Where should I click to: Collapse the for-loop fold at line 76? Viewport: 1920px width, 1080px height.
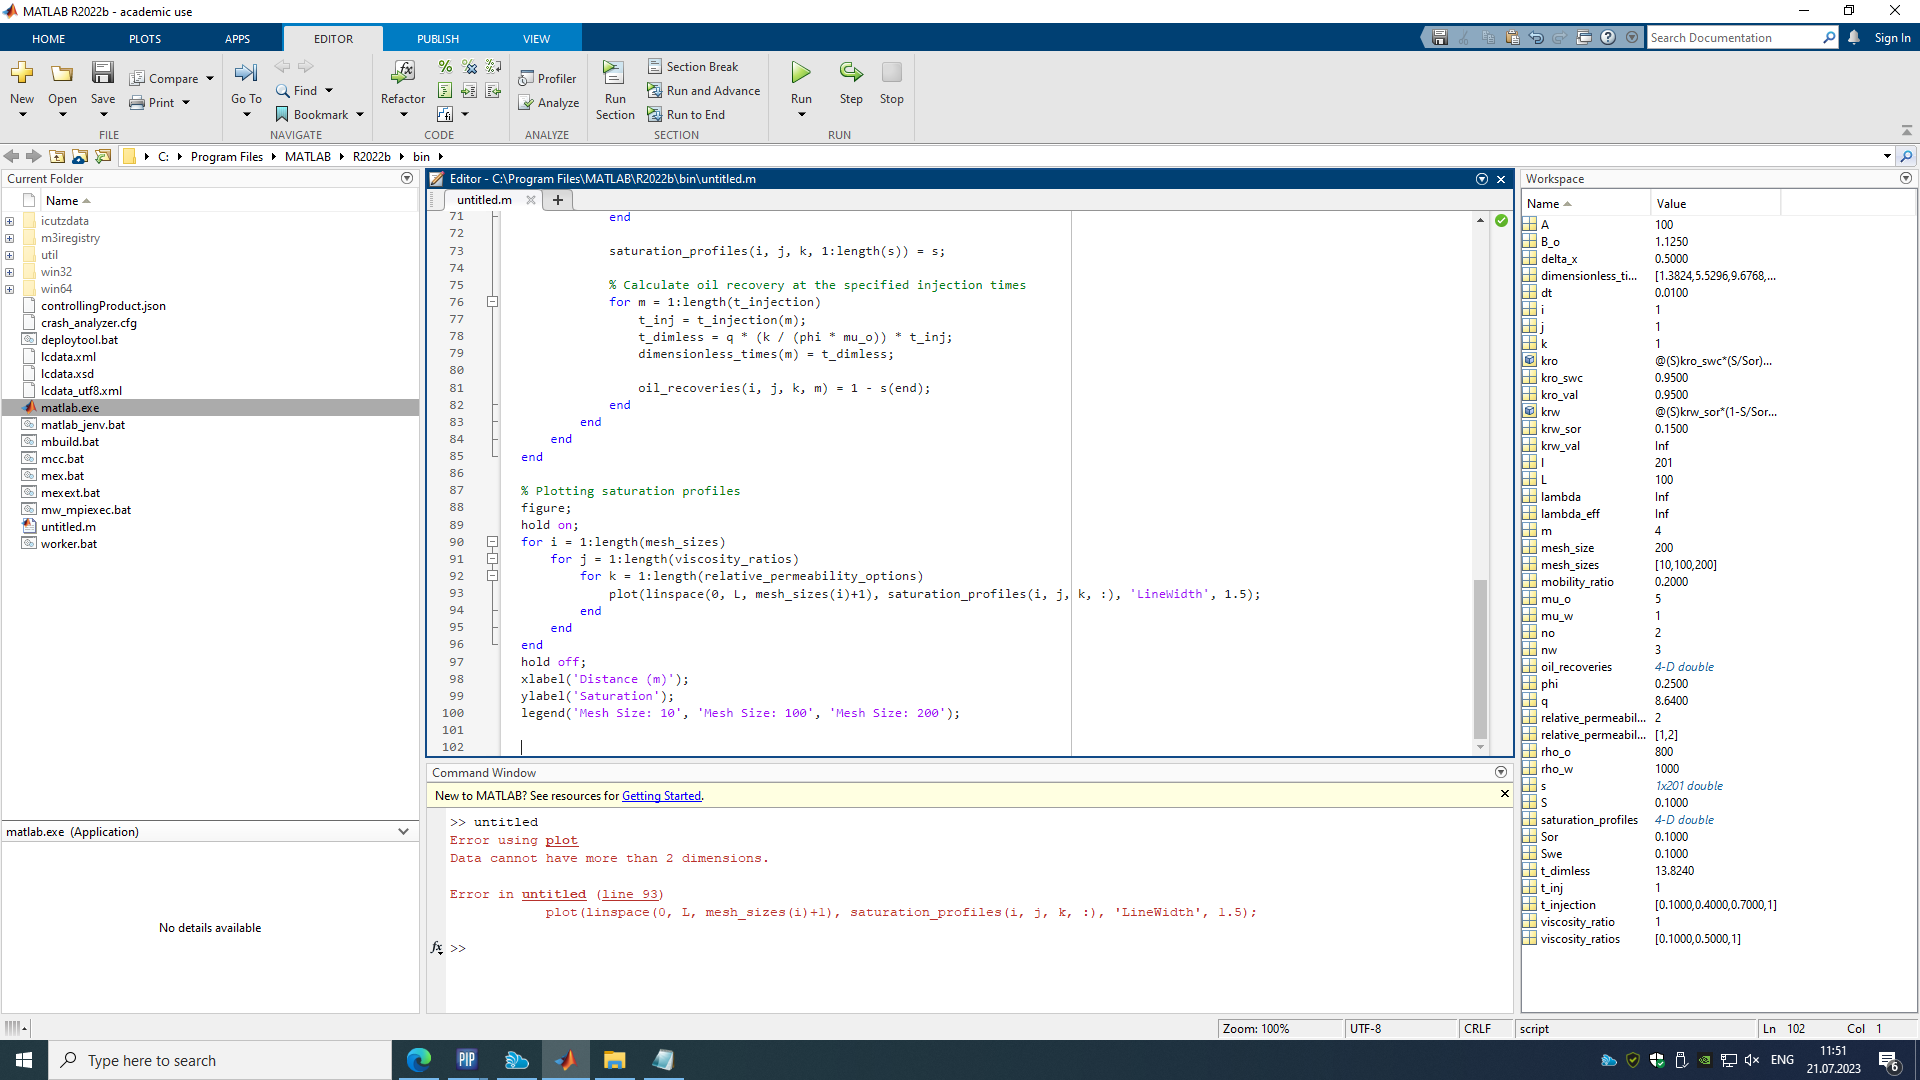tap(492, 302)
